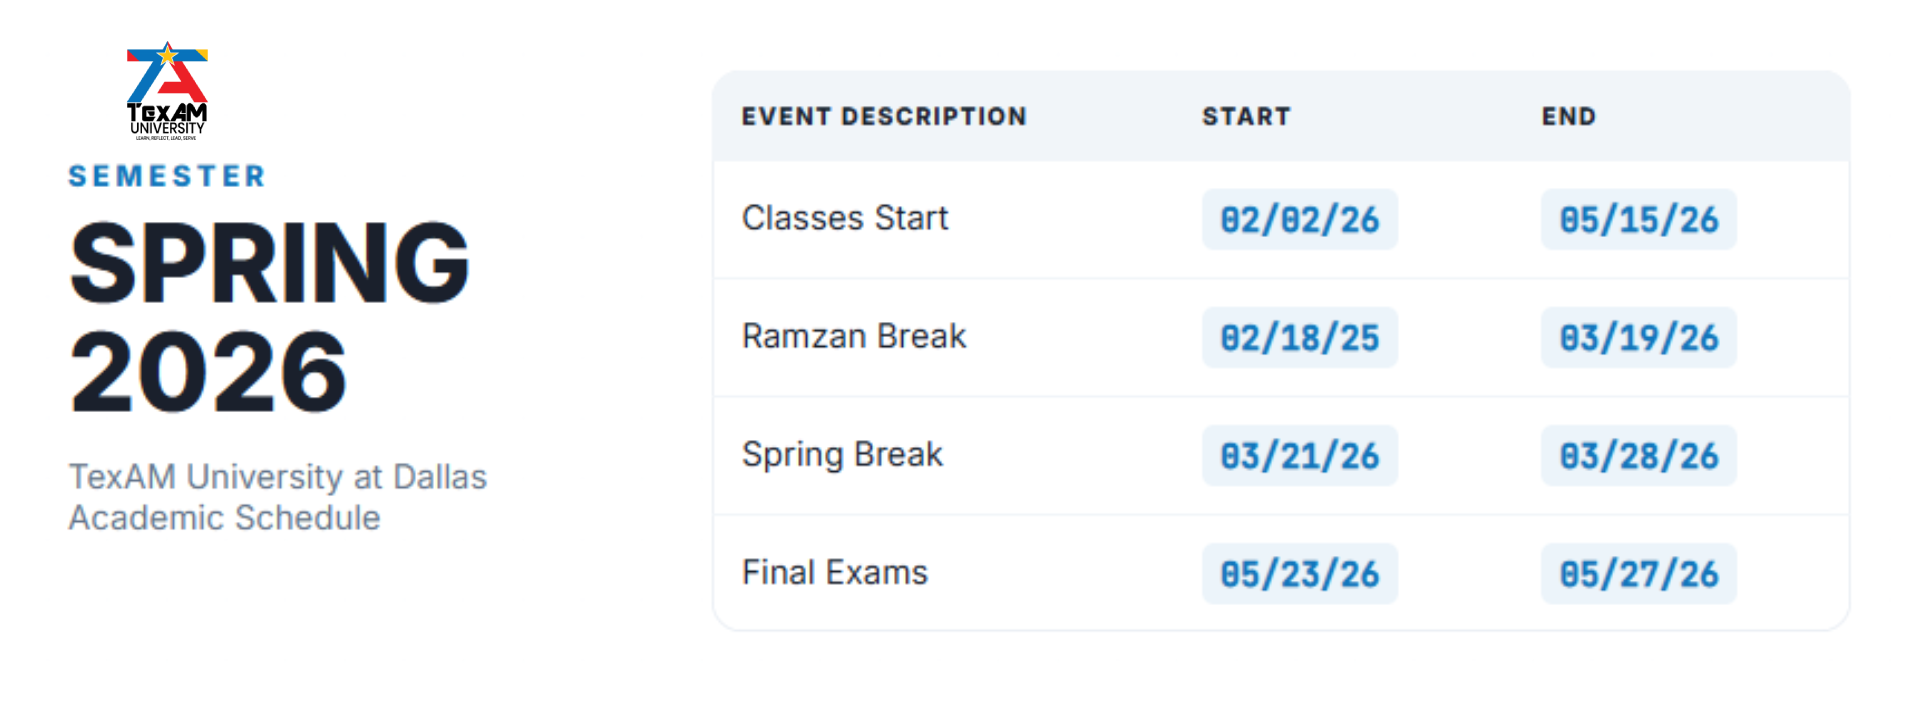
Task: Click the End column header
Action: click(1568, 117)
